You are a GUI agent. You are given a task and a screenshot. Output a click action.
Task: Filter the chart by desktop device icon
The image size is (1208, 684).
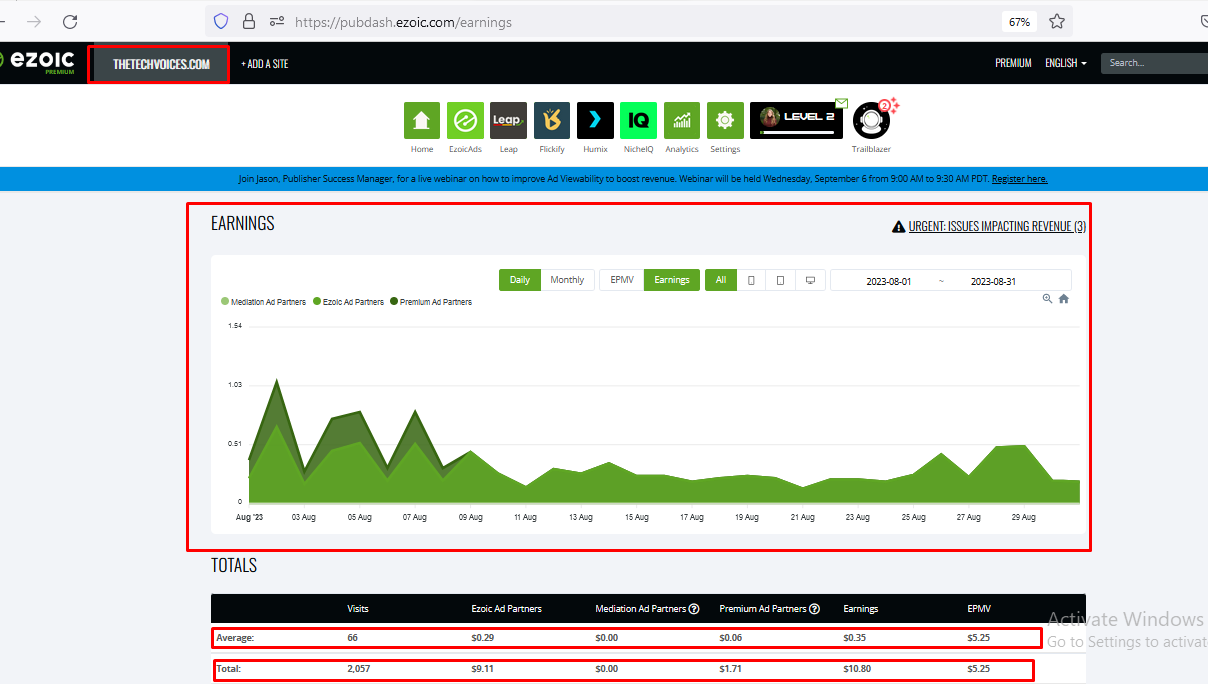810,280
